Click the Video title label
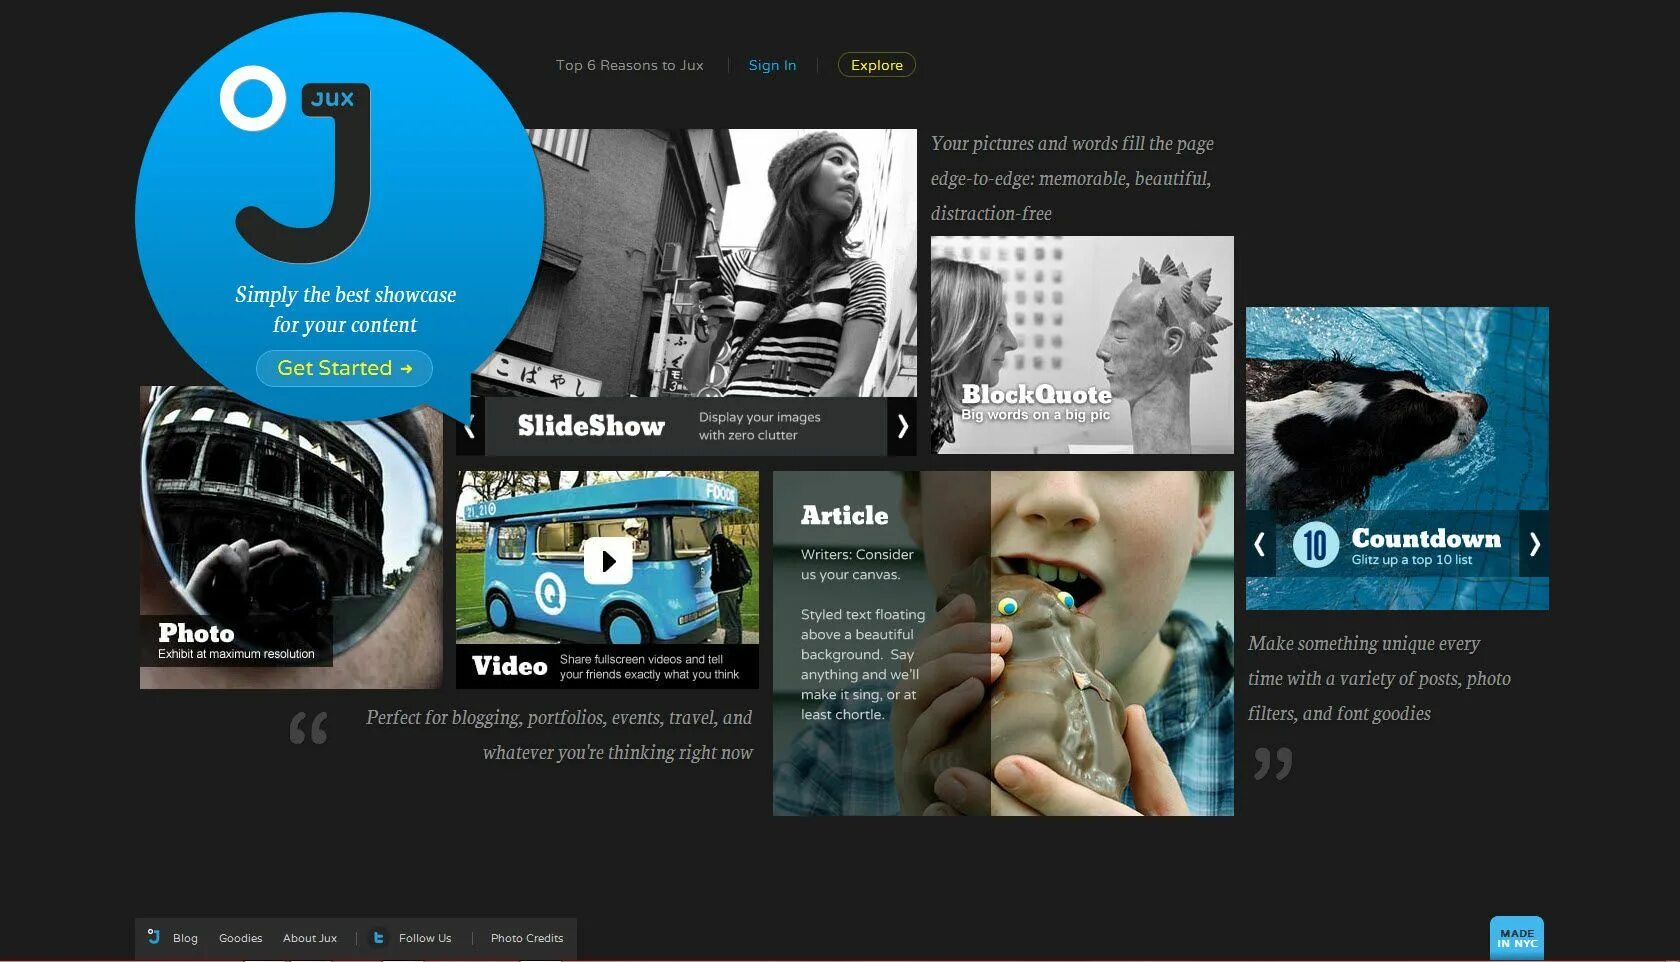Screen dimensions: 1680x962 pyautogui.click(x=510, y=666)
